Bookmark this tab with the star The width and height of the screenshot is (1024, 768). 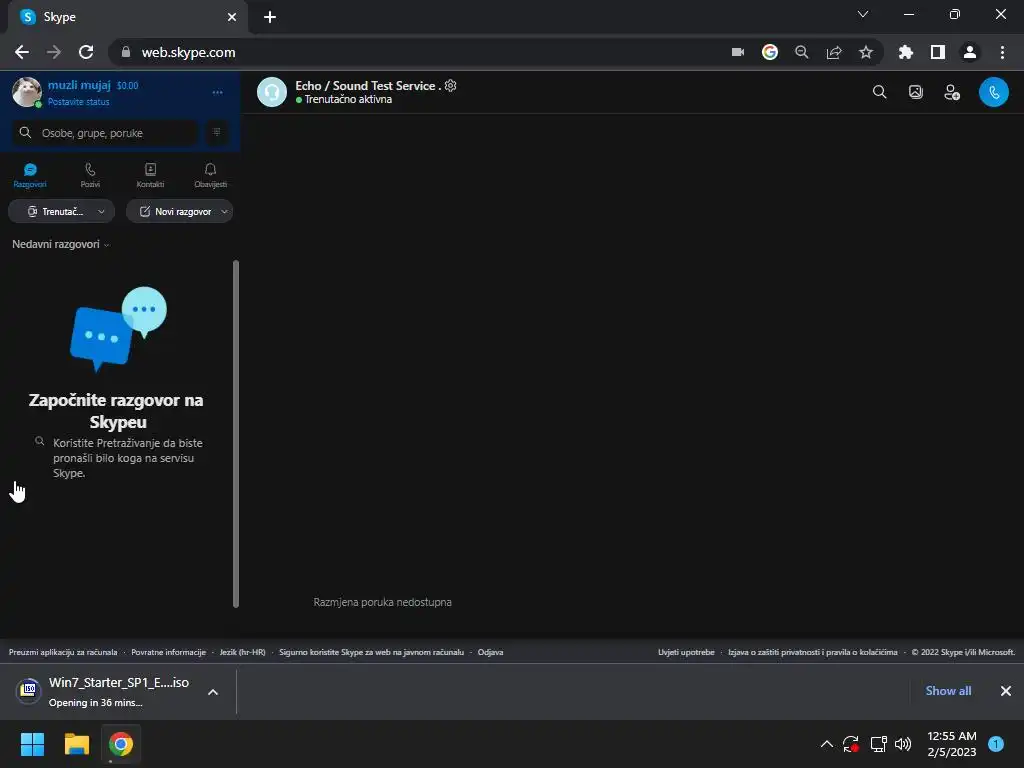click(866, 52)
